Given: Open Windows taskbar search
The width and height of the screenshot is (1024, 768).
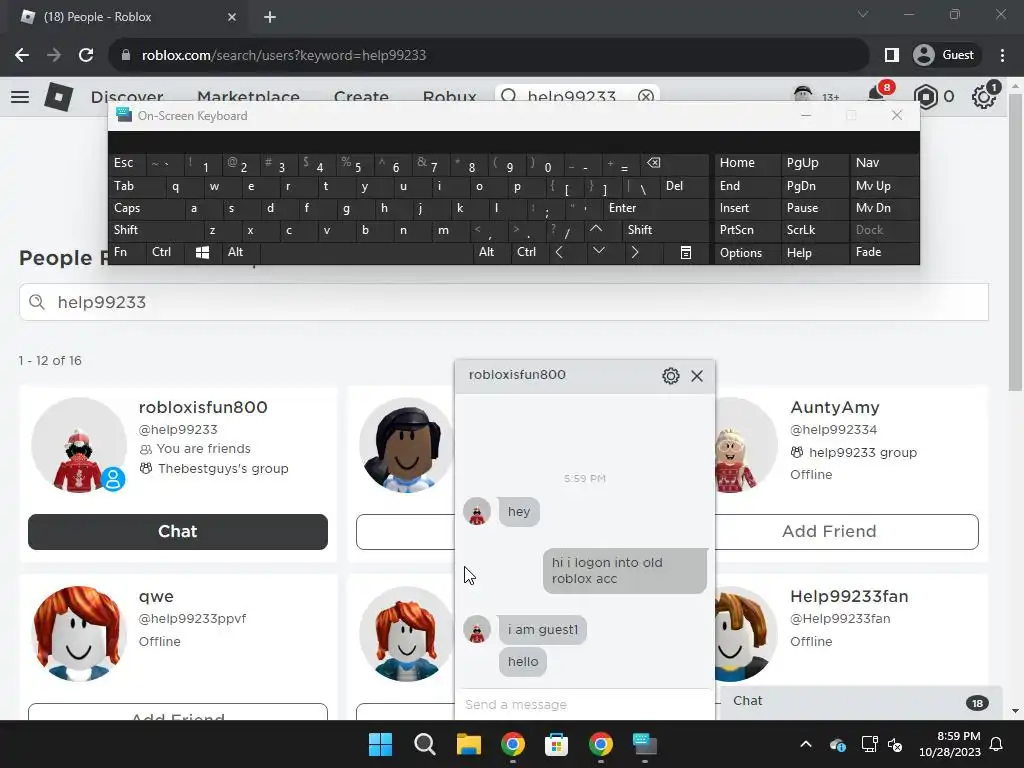Looking at the screenshot, I should coord(424,744).
